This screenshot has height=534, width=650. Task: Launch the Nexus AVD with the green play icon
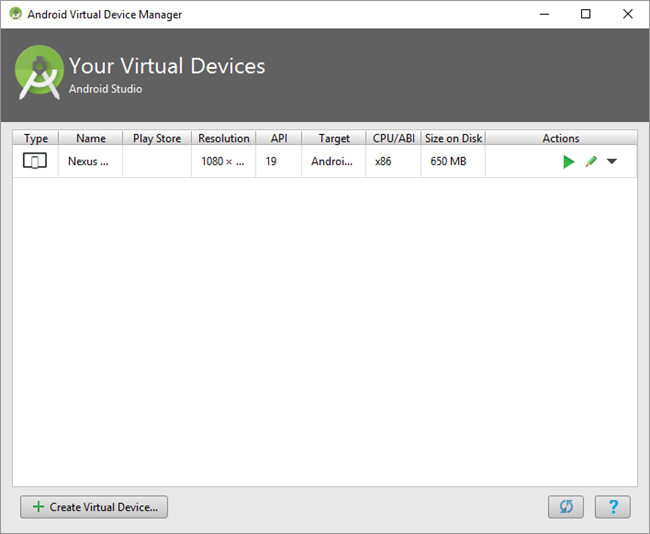coord(569,162)
